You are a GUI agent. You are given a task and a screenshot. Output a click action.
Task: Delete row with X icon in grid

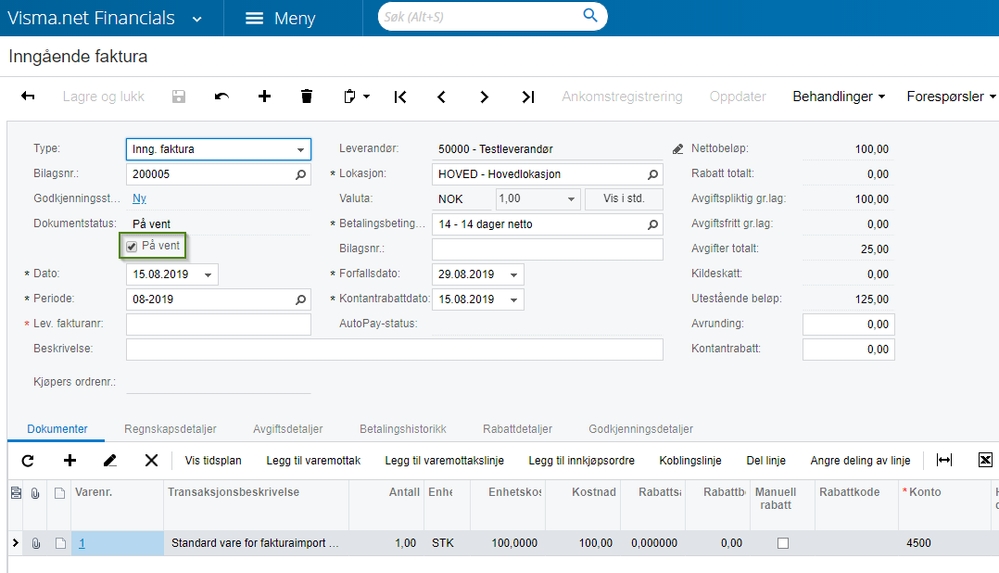pos(151,460)
